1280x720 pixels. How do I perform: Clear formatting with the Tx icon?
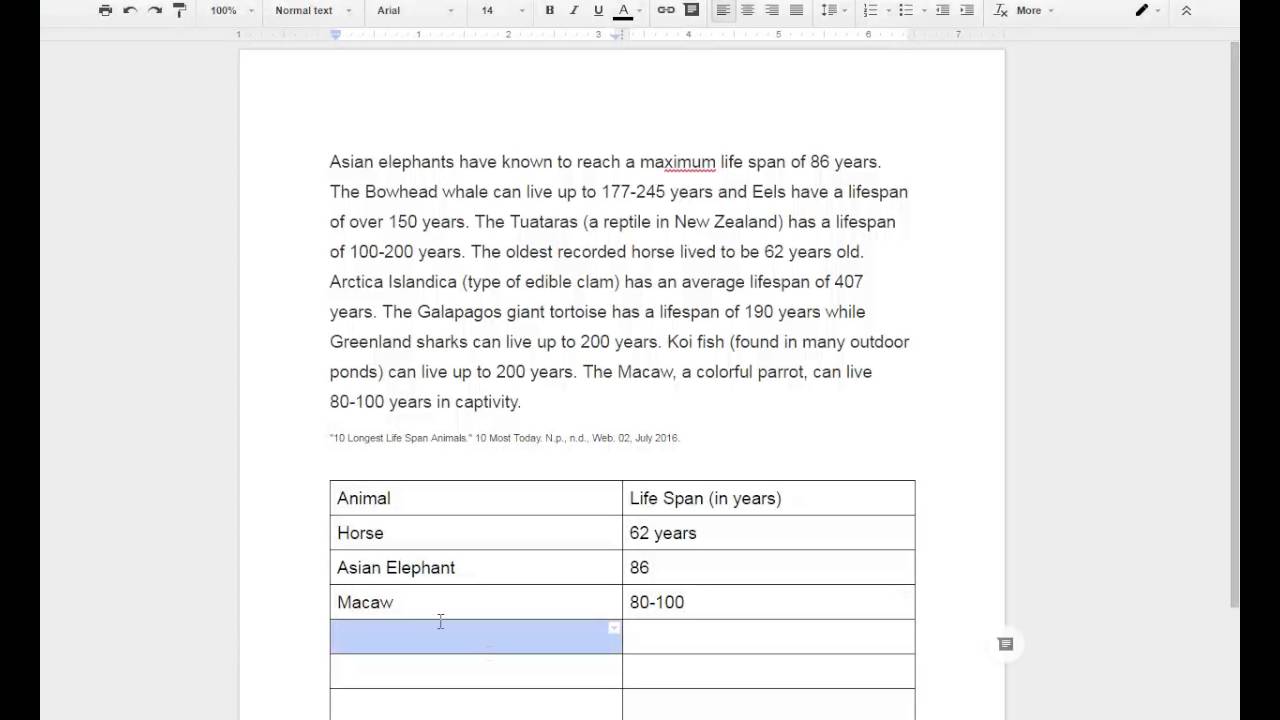pos(1001,10)
